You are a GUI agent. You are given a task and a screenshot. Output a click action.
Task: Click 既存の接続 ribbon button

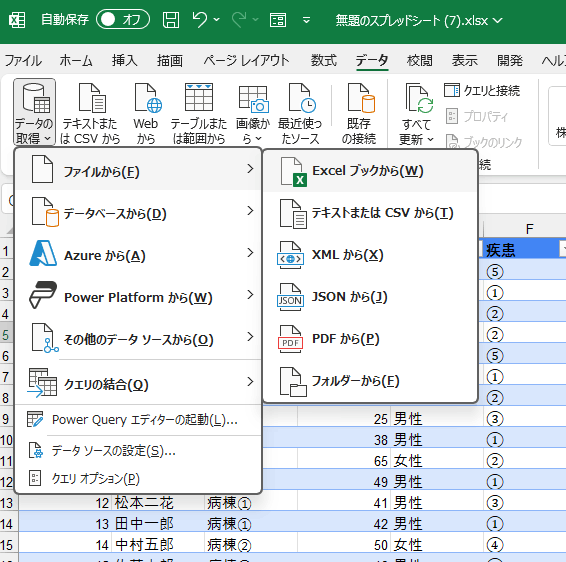click(359, 113)
